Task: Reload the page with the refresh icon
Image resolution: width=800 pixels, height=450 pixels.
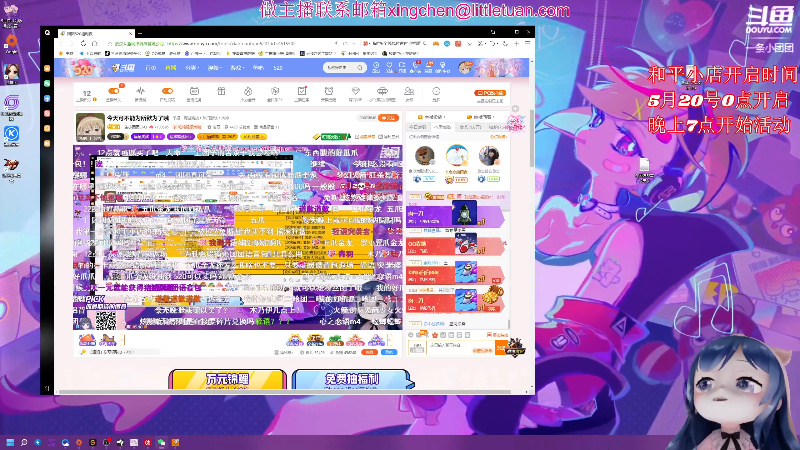Action: (83, 44)
